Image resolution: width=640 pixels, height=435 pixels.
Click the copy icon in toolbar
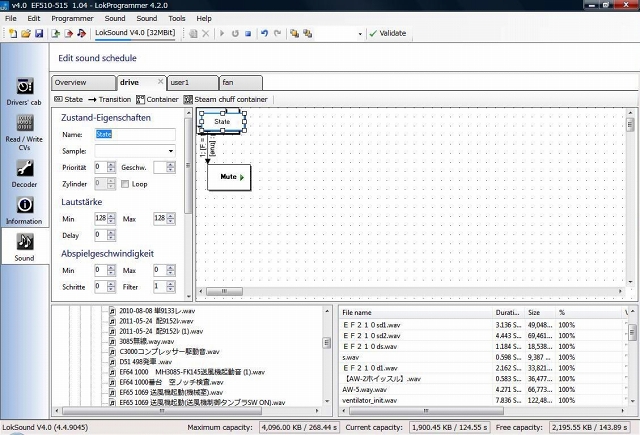193,33
